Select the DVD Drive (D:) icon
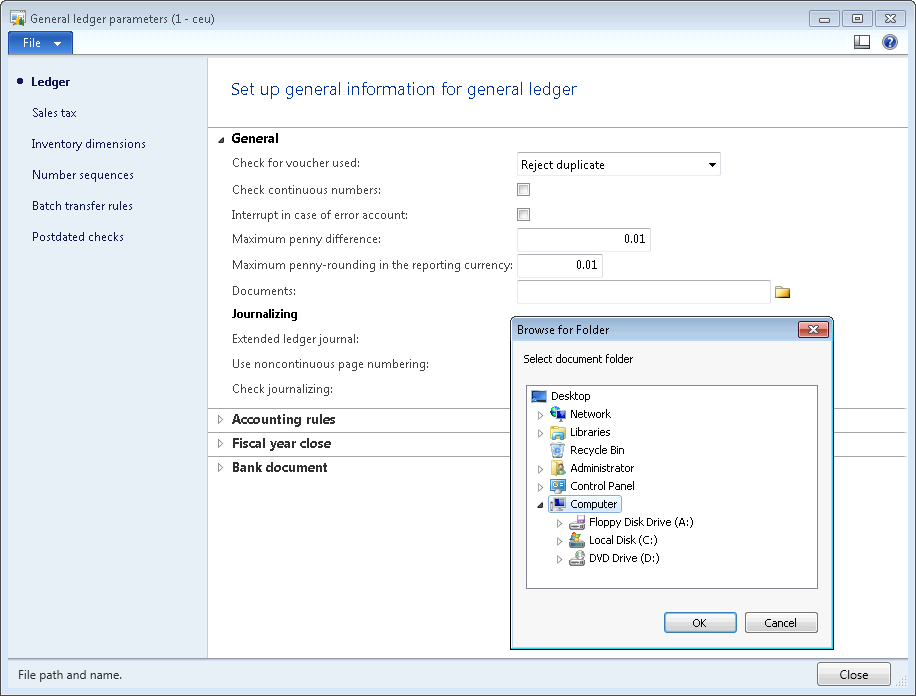916x696 pixels. coord(577,558)
